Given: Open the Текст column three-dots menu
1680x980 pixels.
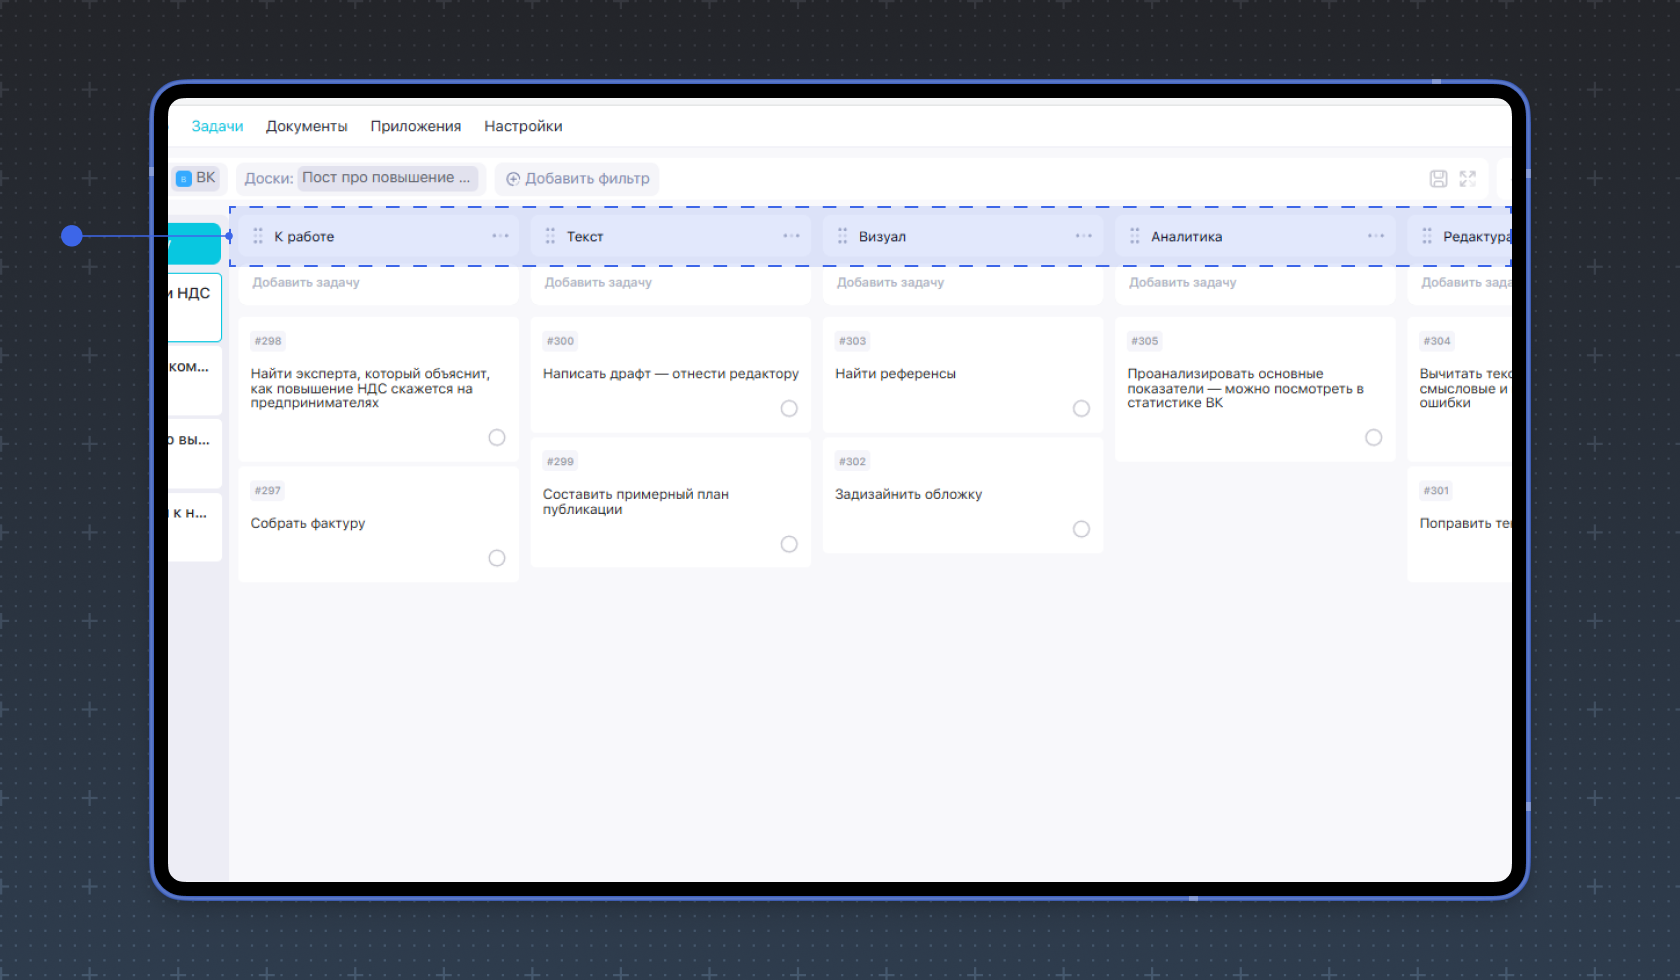Looking at the screenshot, I should pos(791,236).
